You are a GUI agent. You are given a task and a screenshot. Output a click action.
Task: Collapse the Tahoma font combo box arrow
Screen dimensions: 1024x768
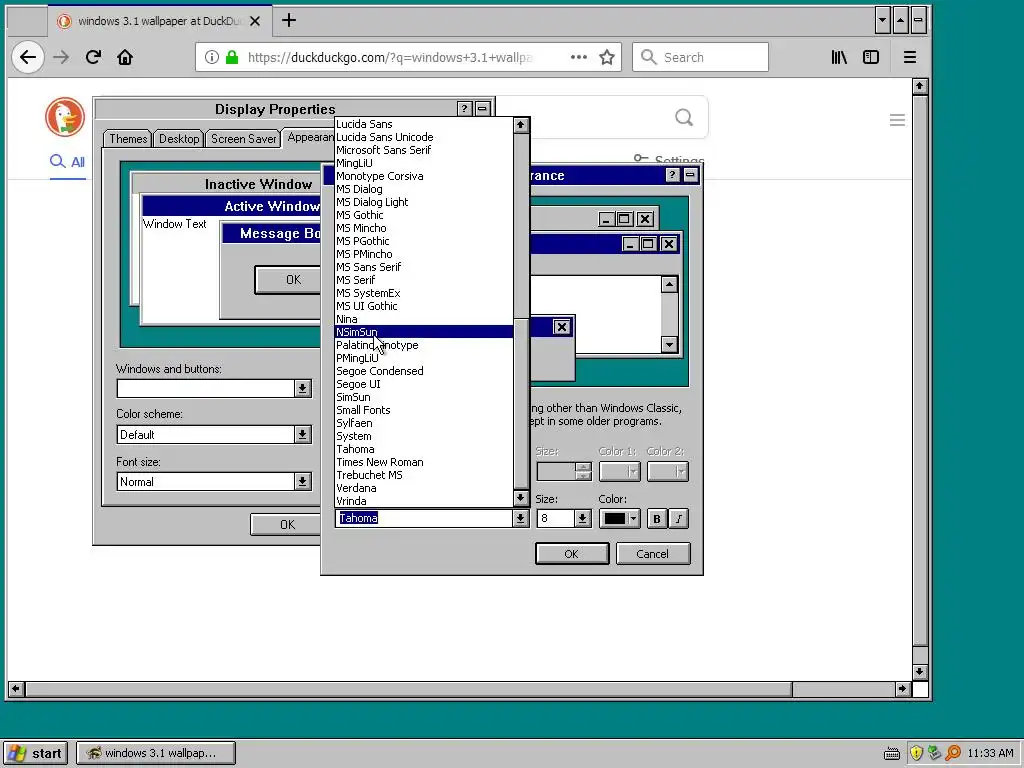pyautogui.click(x=520, y=519)
